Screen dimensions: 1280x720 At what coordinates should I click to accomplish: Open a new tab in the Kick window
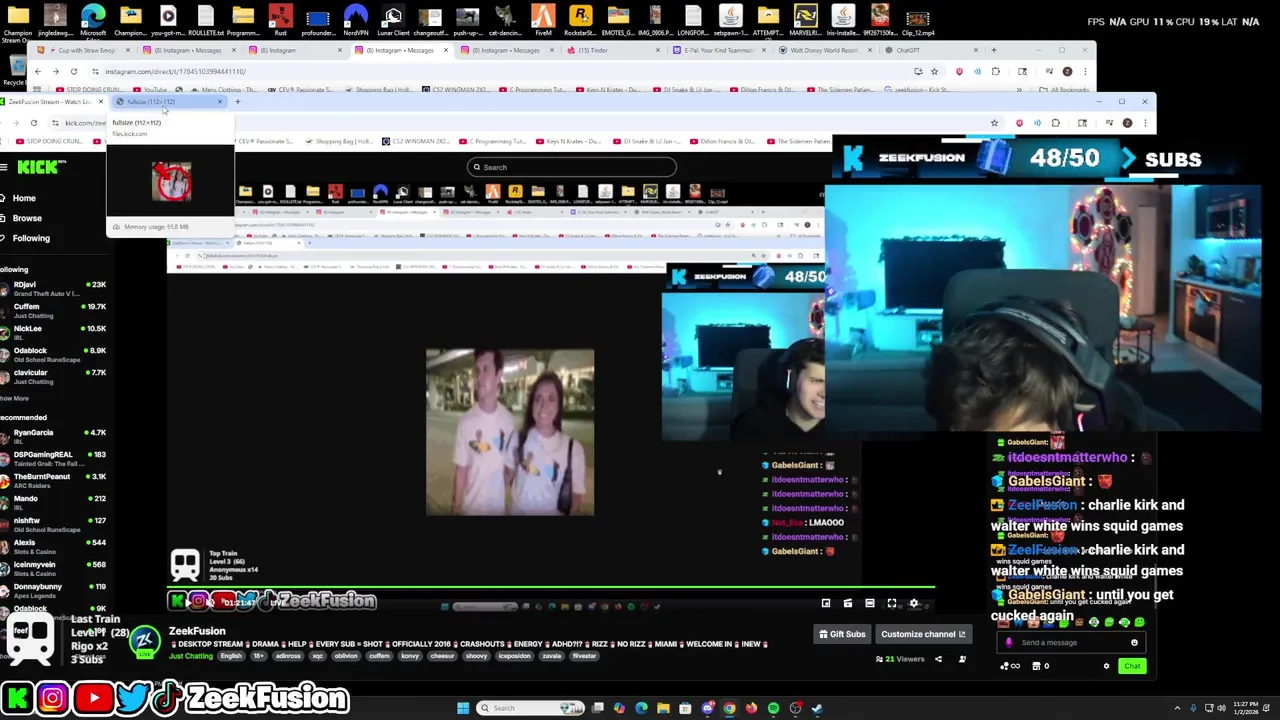pyautogui.click(x=237, y=102)
